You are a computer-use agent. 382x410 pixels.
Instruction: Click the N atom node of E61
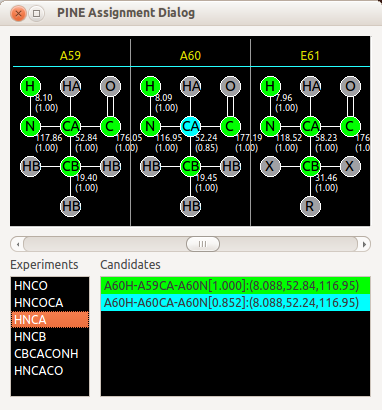pyautogui.click(x=270, y=126)
